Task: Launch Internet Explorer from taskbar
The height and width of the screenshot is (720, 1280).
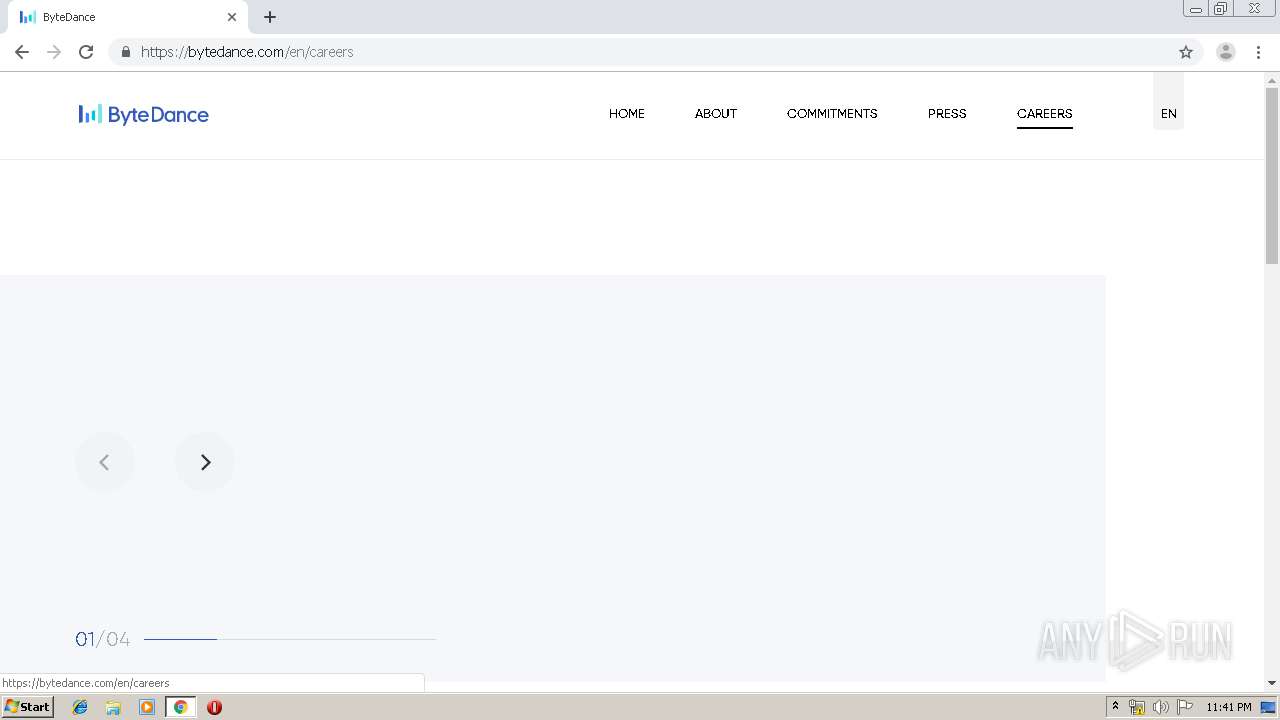Action: click(x=80, y=707)
